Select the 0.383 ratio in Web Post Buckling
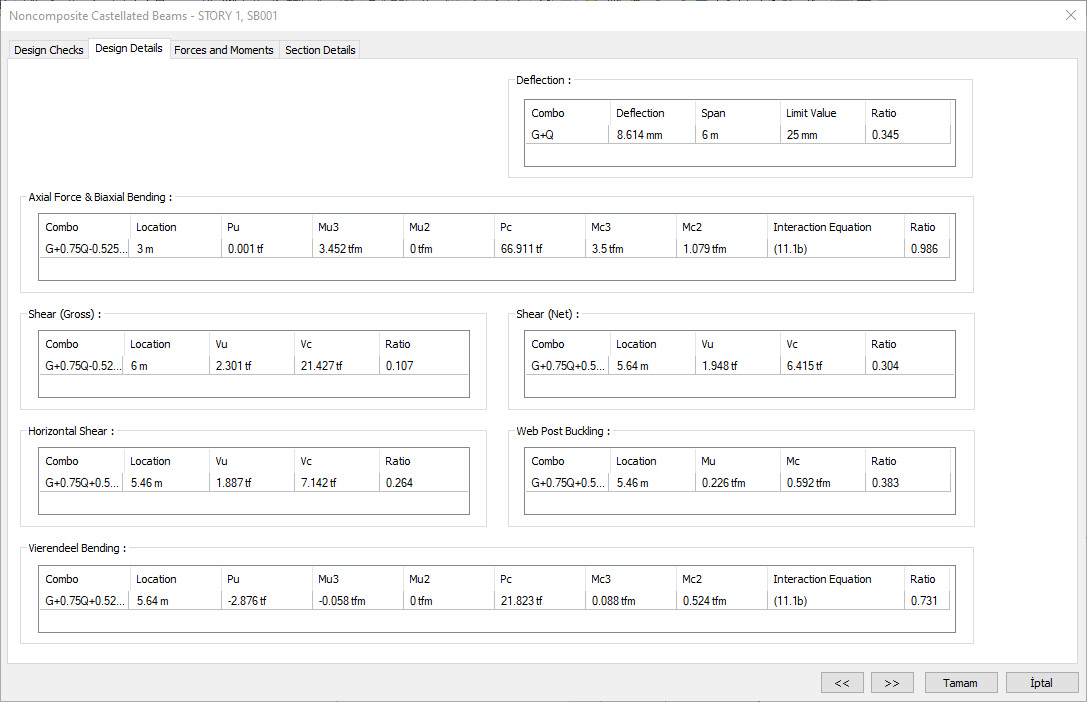Image resolution: width=1087 pixels, height=702 pixels. point(885,483)
